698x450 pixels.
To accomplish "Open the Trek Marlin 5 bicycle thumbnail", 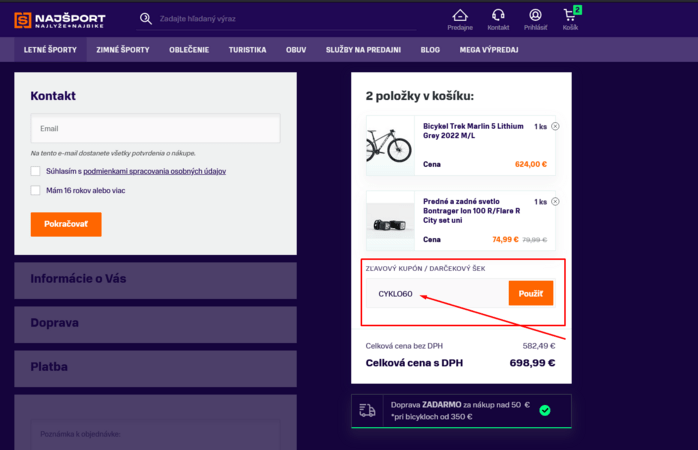I will (x=390, y=146).
